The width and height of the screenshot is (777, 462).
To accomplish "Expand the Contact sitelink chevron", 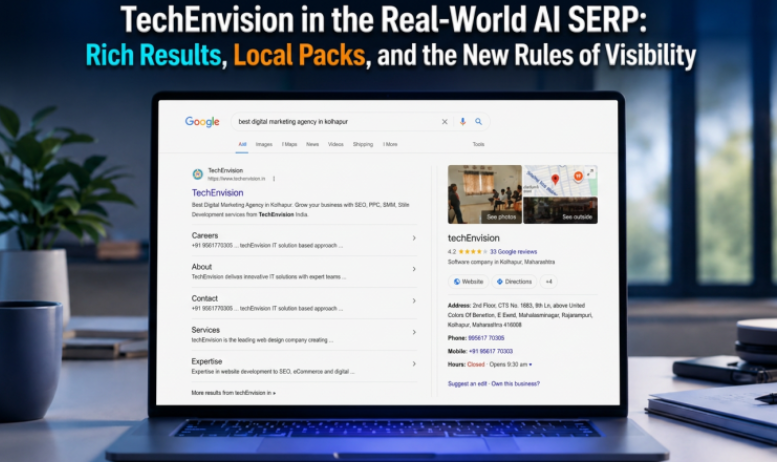I will pyautogui.click(x=414, y=301).
